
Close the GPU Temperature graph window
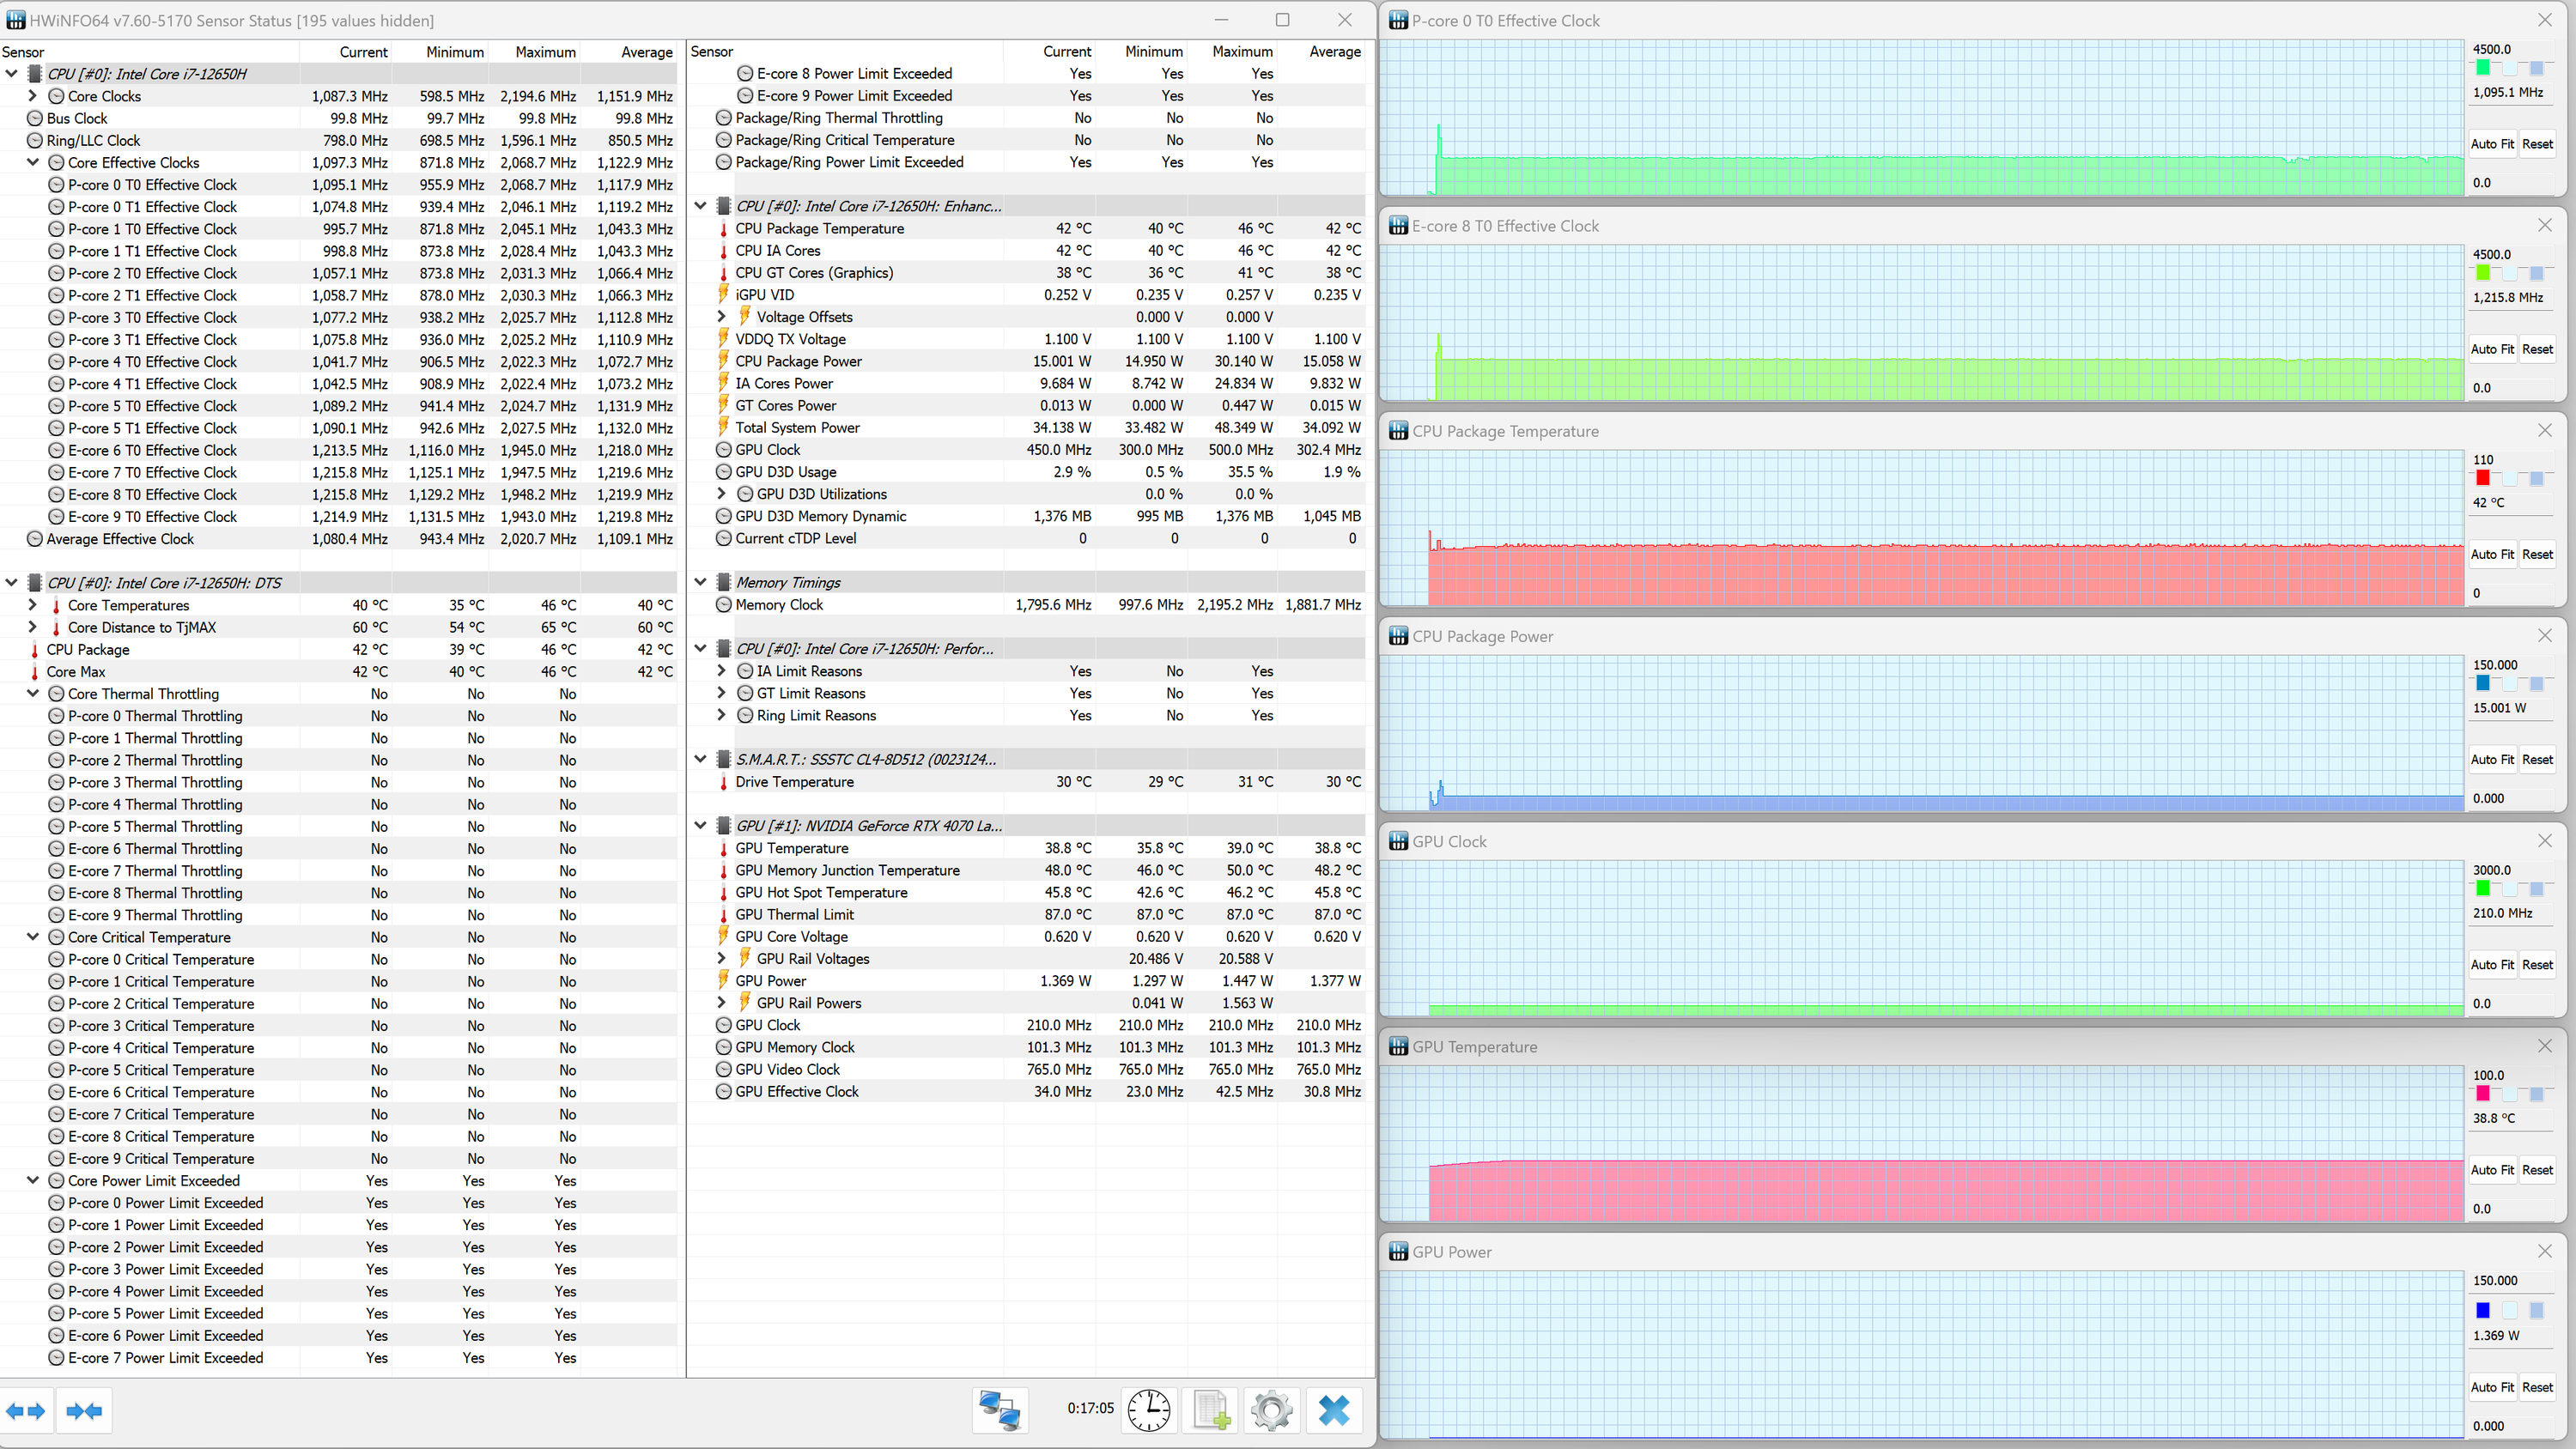[2544, 1046]
